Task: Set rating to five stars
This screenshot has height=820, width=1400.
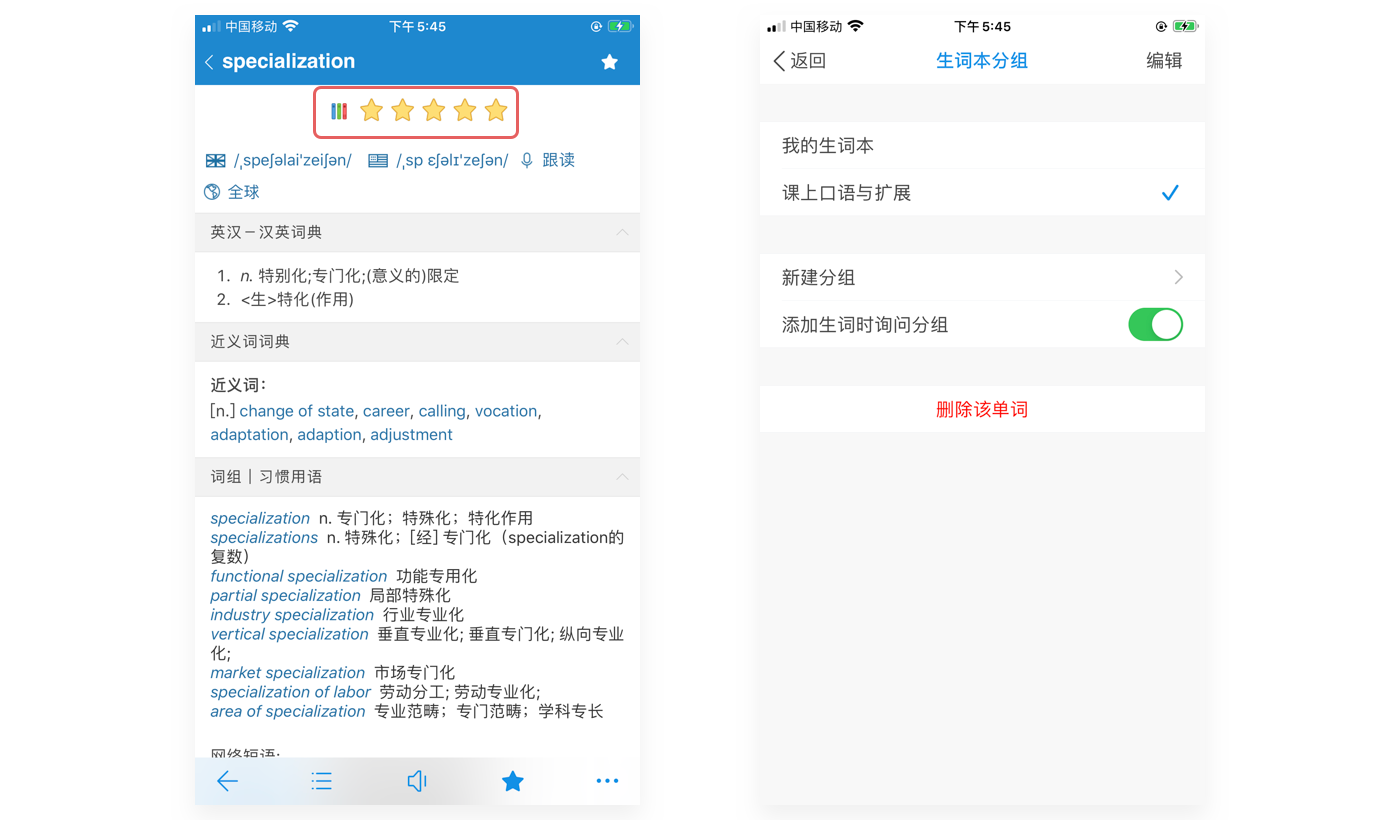Action: pos(496,111)
